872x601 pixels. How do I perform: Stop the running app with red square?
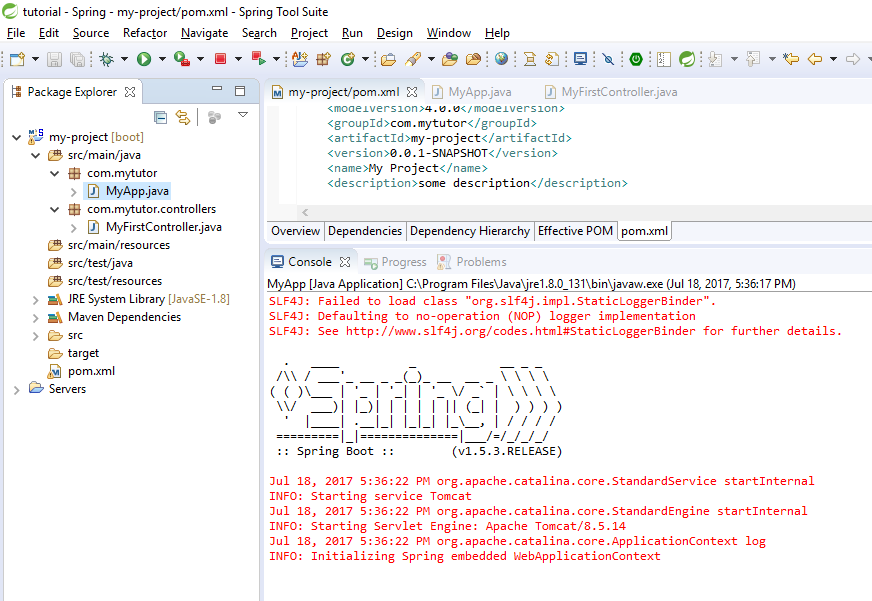pyautogui.click(x=220, y=58)
